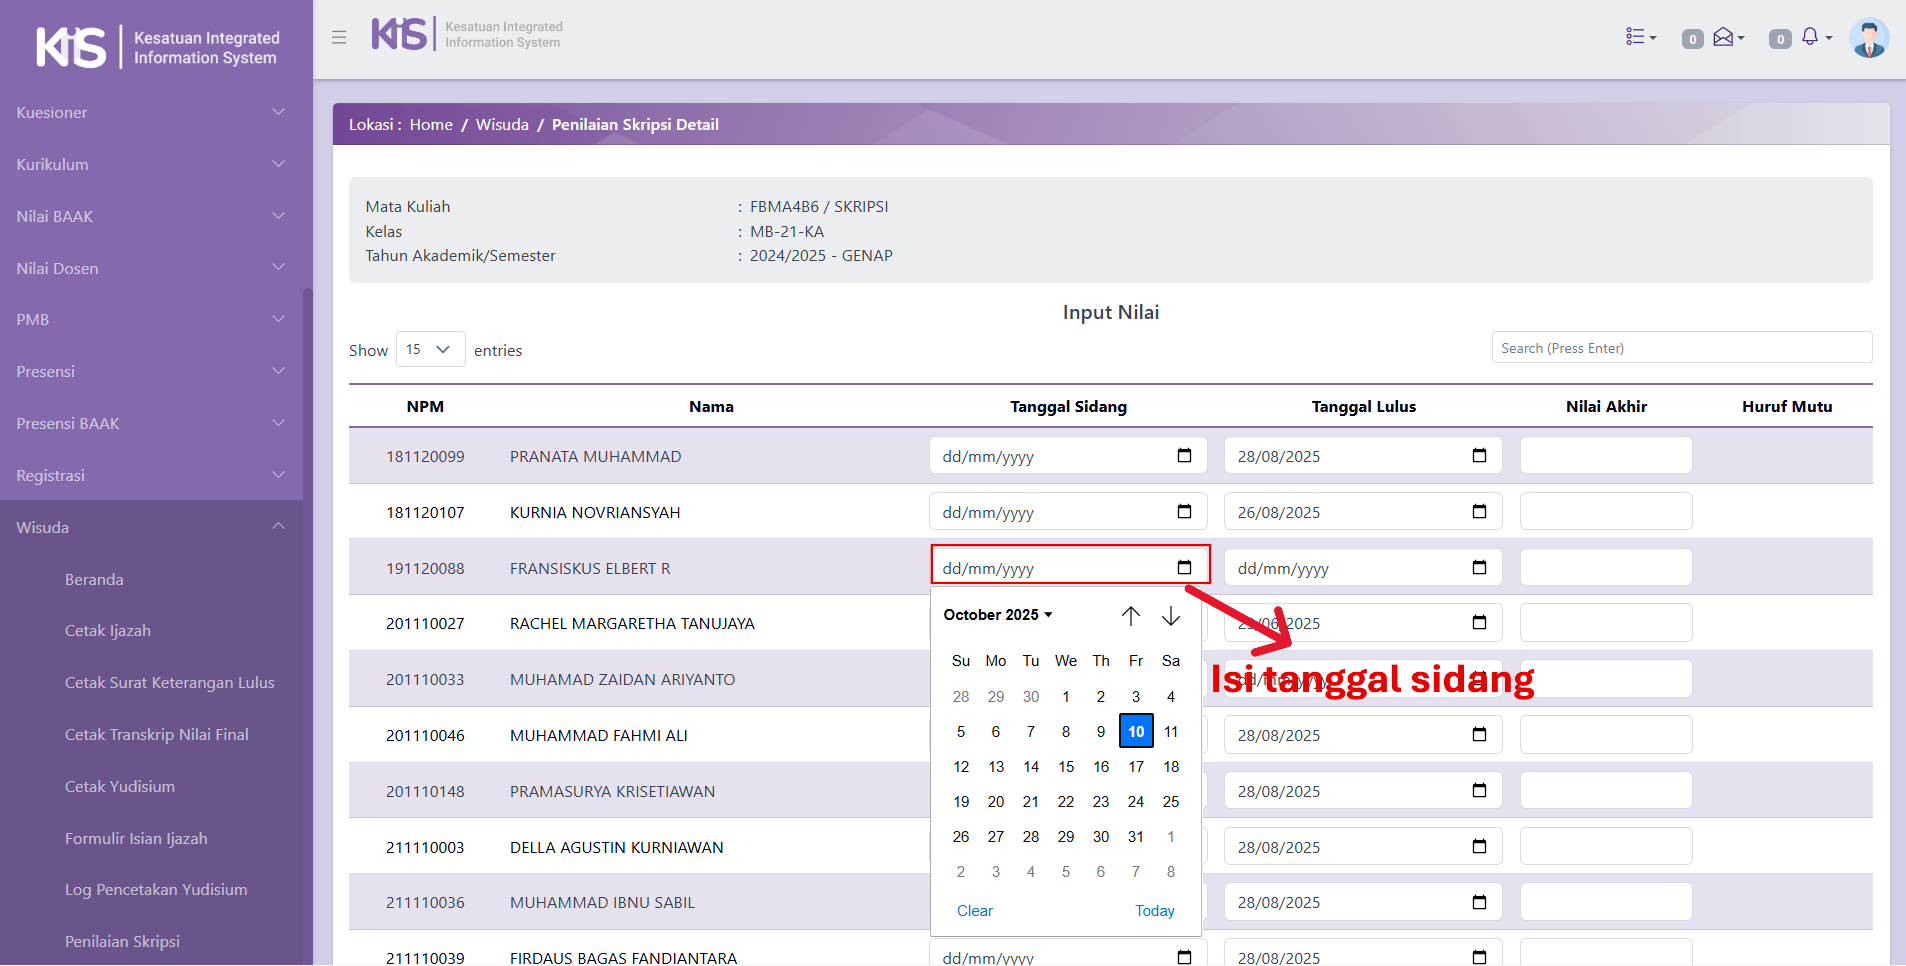Open calendar icon for PRANATA MUHAMMAD Tanggal Sidang
Screen dimensions: 1906x966
pos(1184,456)
